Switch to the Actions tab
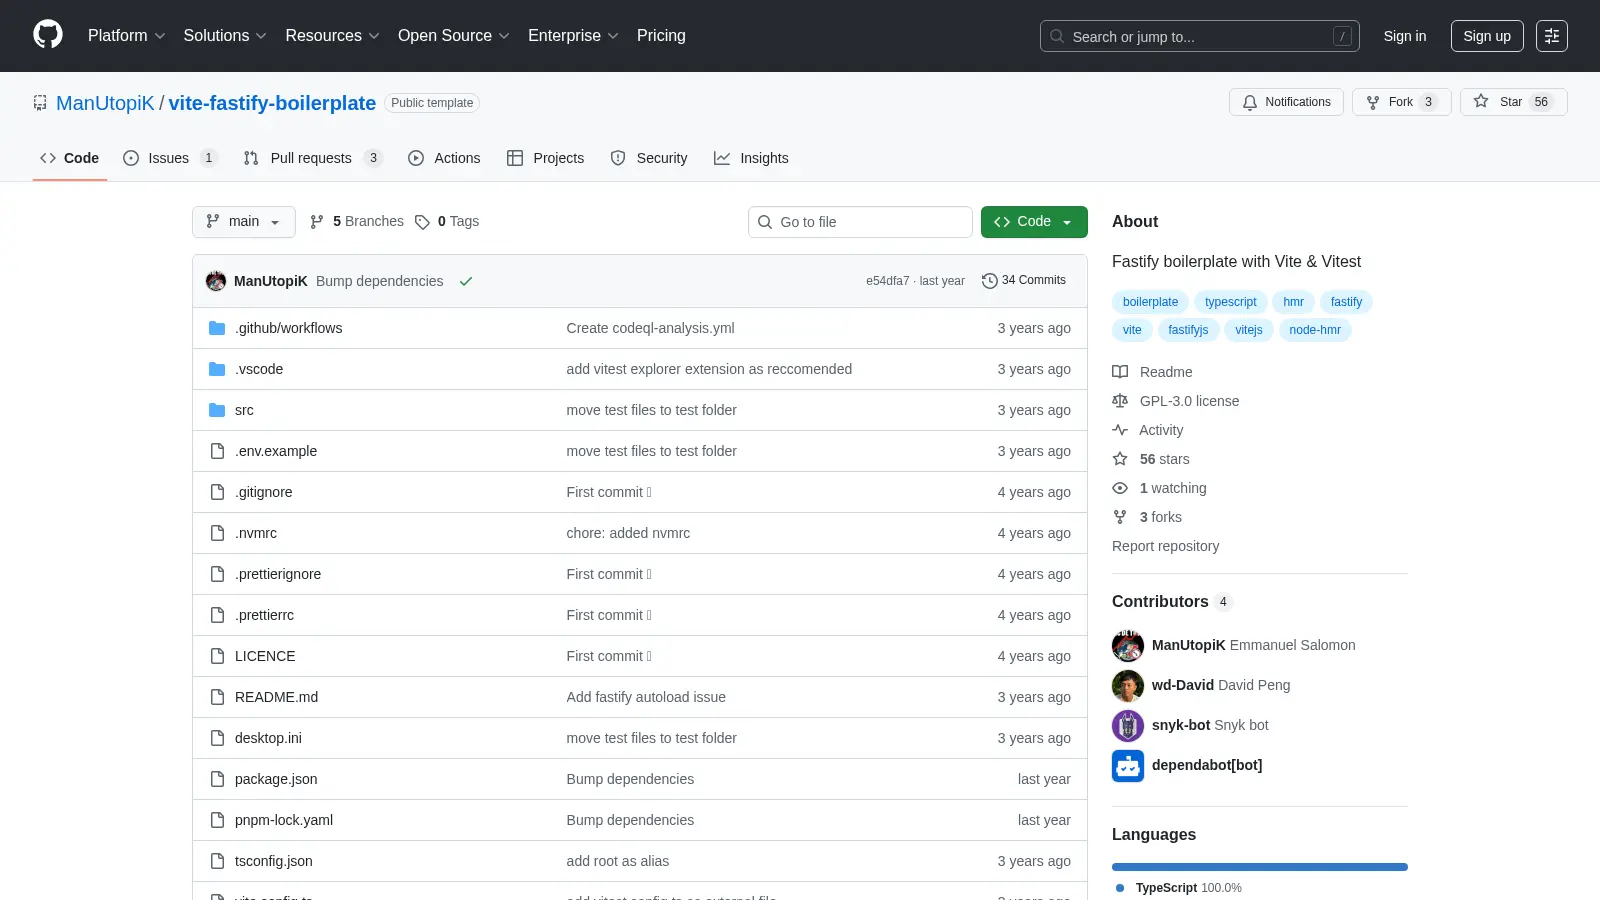The width and height of the screenshot is (1600, 900). (444, 158)
